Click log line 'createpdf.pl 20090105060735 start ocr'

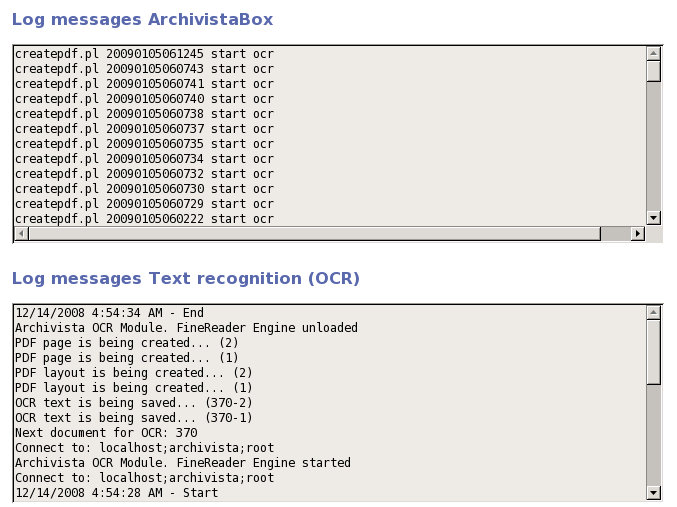(144, 144)
